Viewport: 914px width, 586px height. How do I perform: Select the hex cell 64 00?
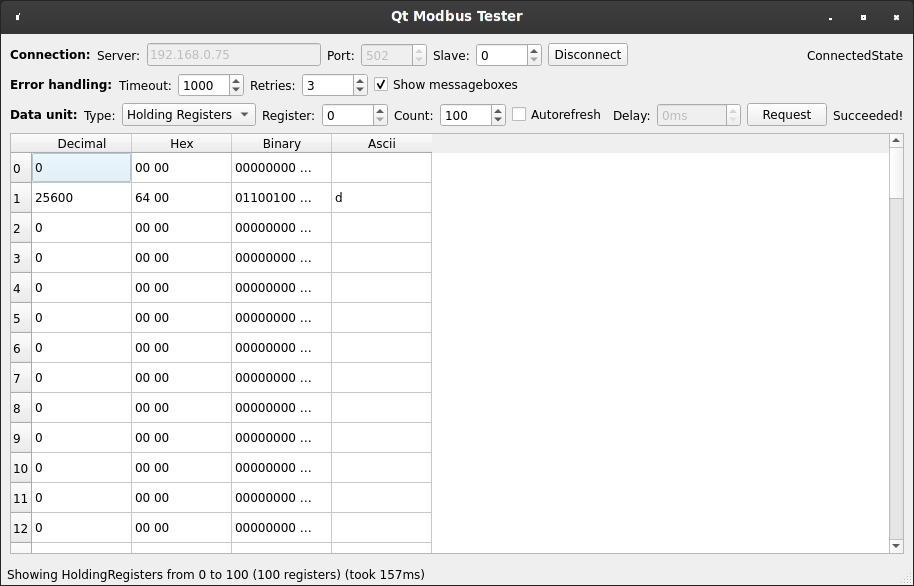pos(181,198)
